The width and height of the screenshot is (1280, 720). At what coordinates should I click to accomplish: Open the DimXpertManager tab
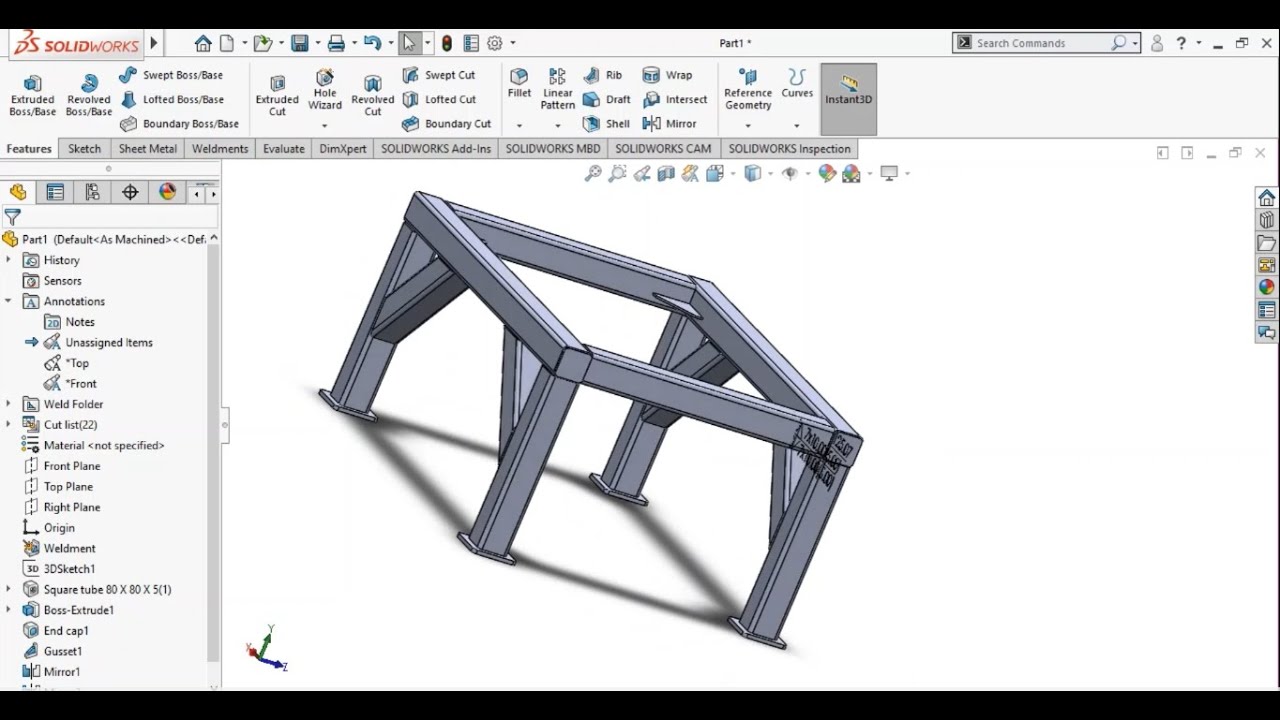(130, 192)
